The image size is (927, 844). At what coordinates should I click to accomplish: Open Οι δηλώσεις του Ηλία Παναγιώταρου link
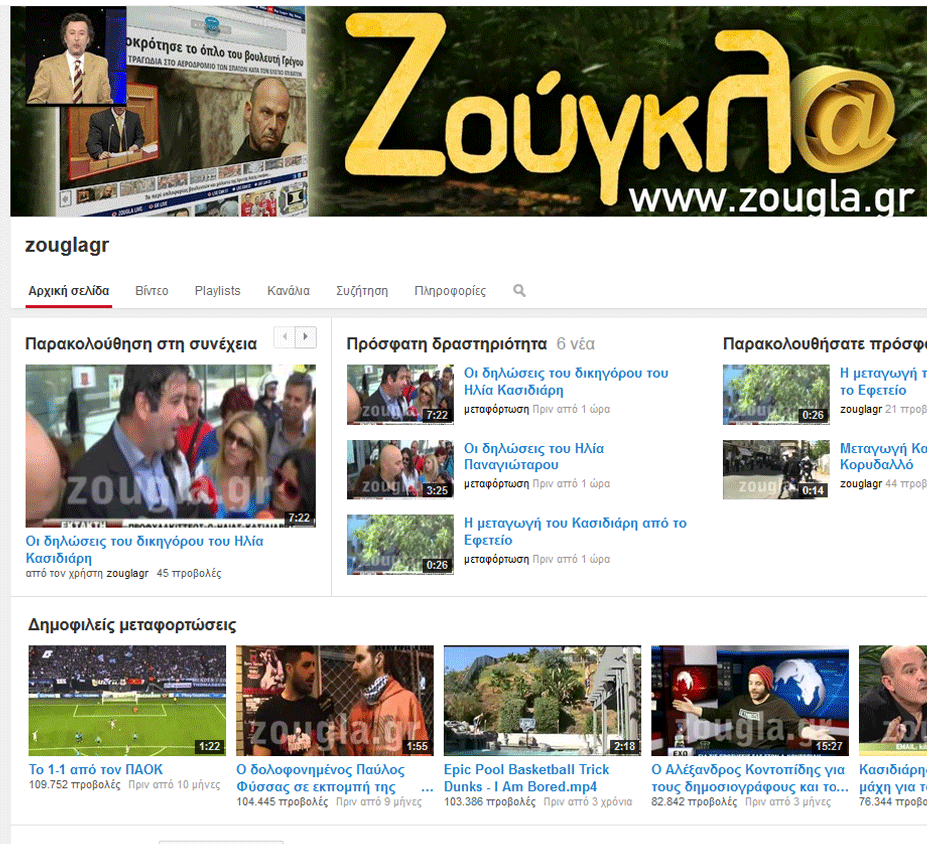point(534,456)
